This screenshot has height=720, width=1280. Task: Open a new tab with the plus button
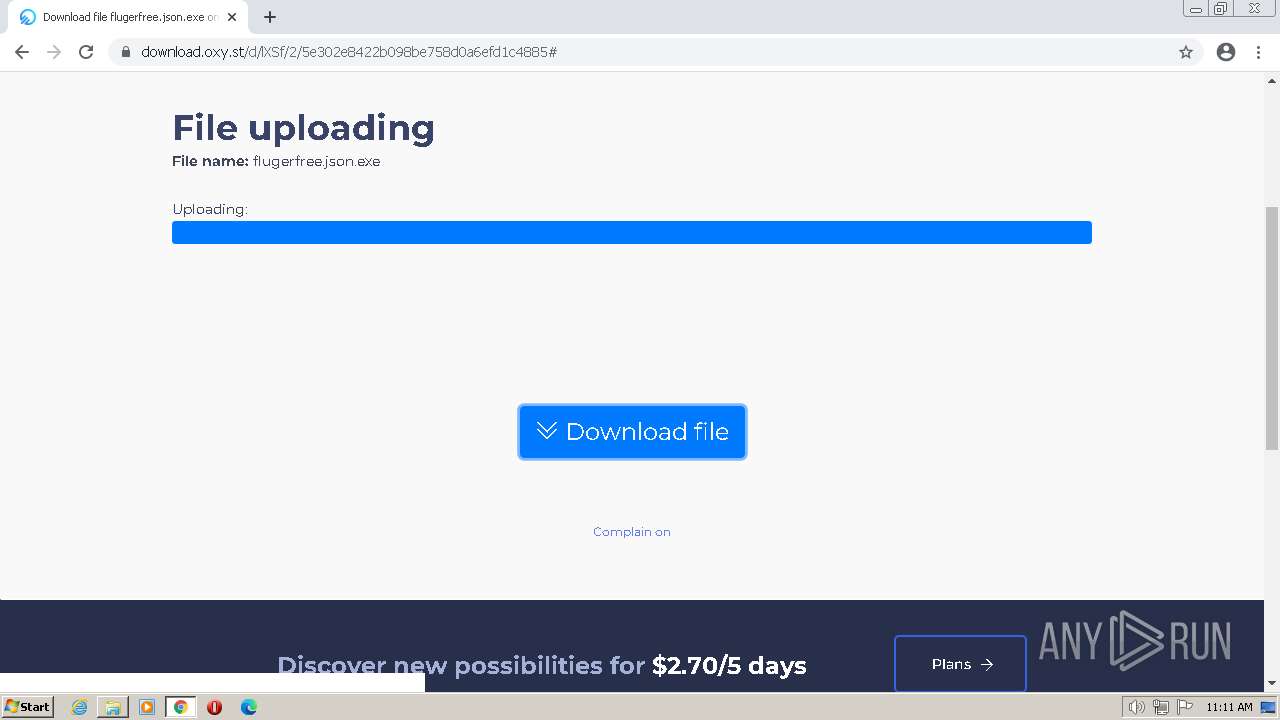[270, 17]
